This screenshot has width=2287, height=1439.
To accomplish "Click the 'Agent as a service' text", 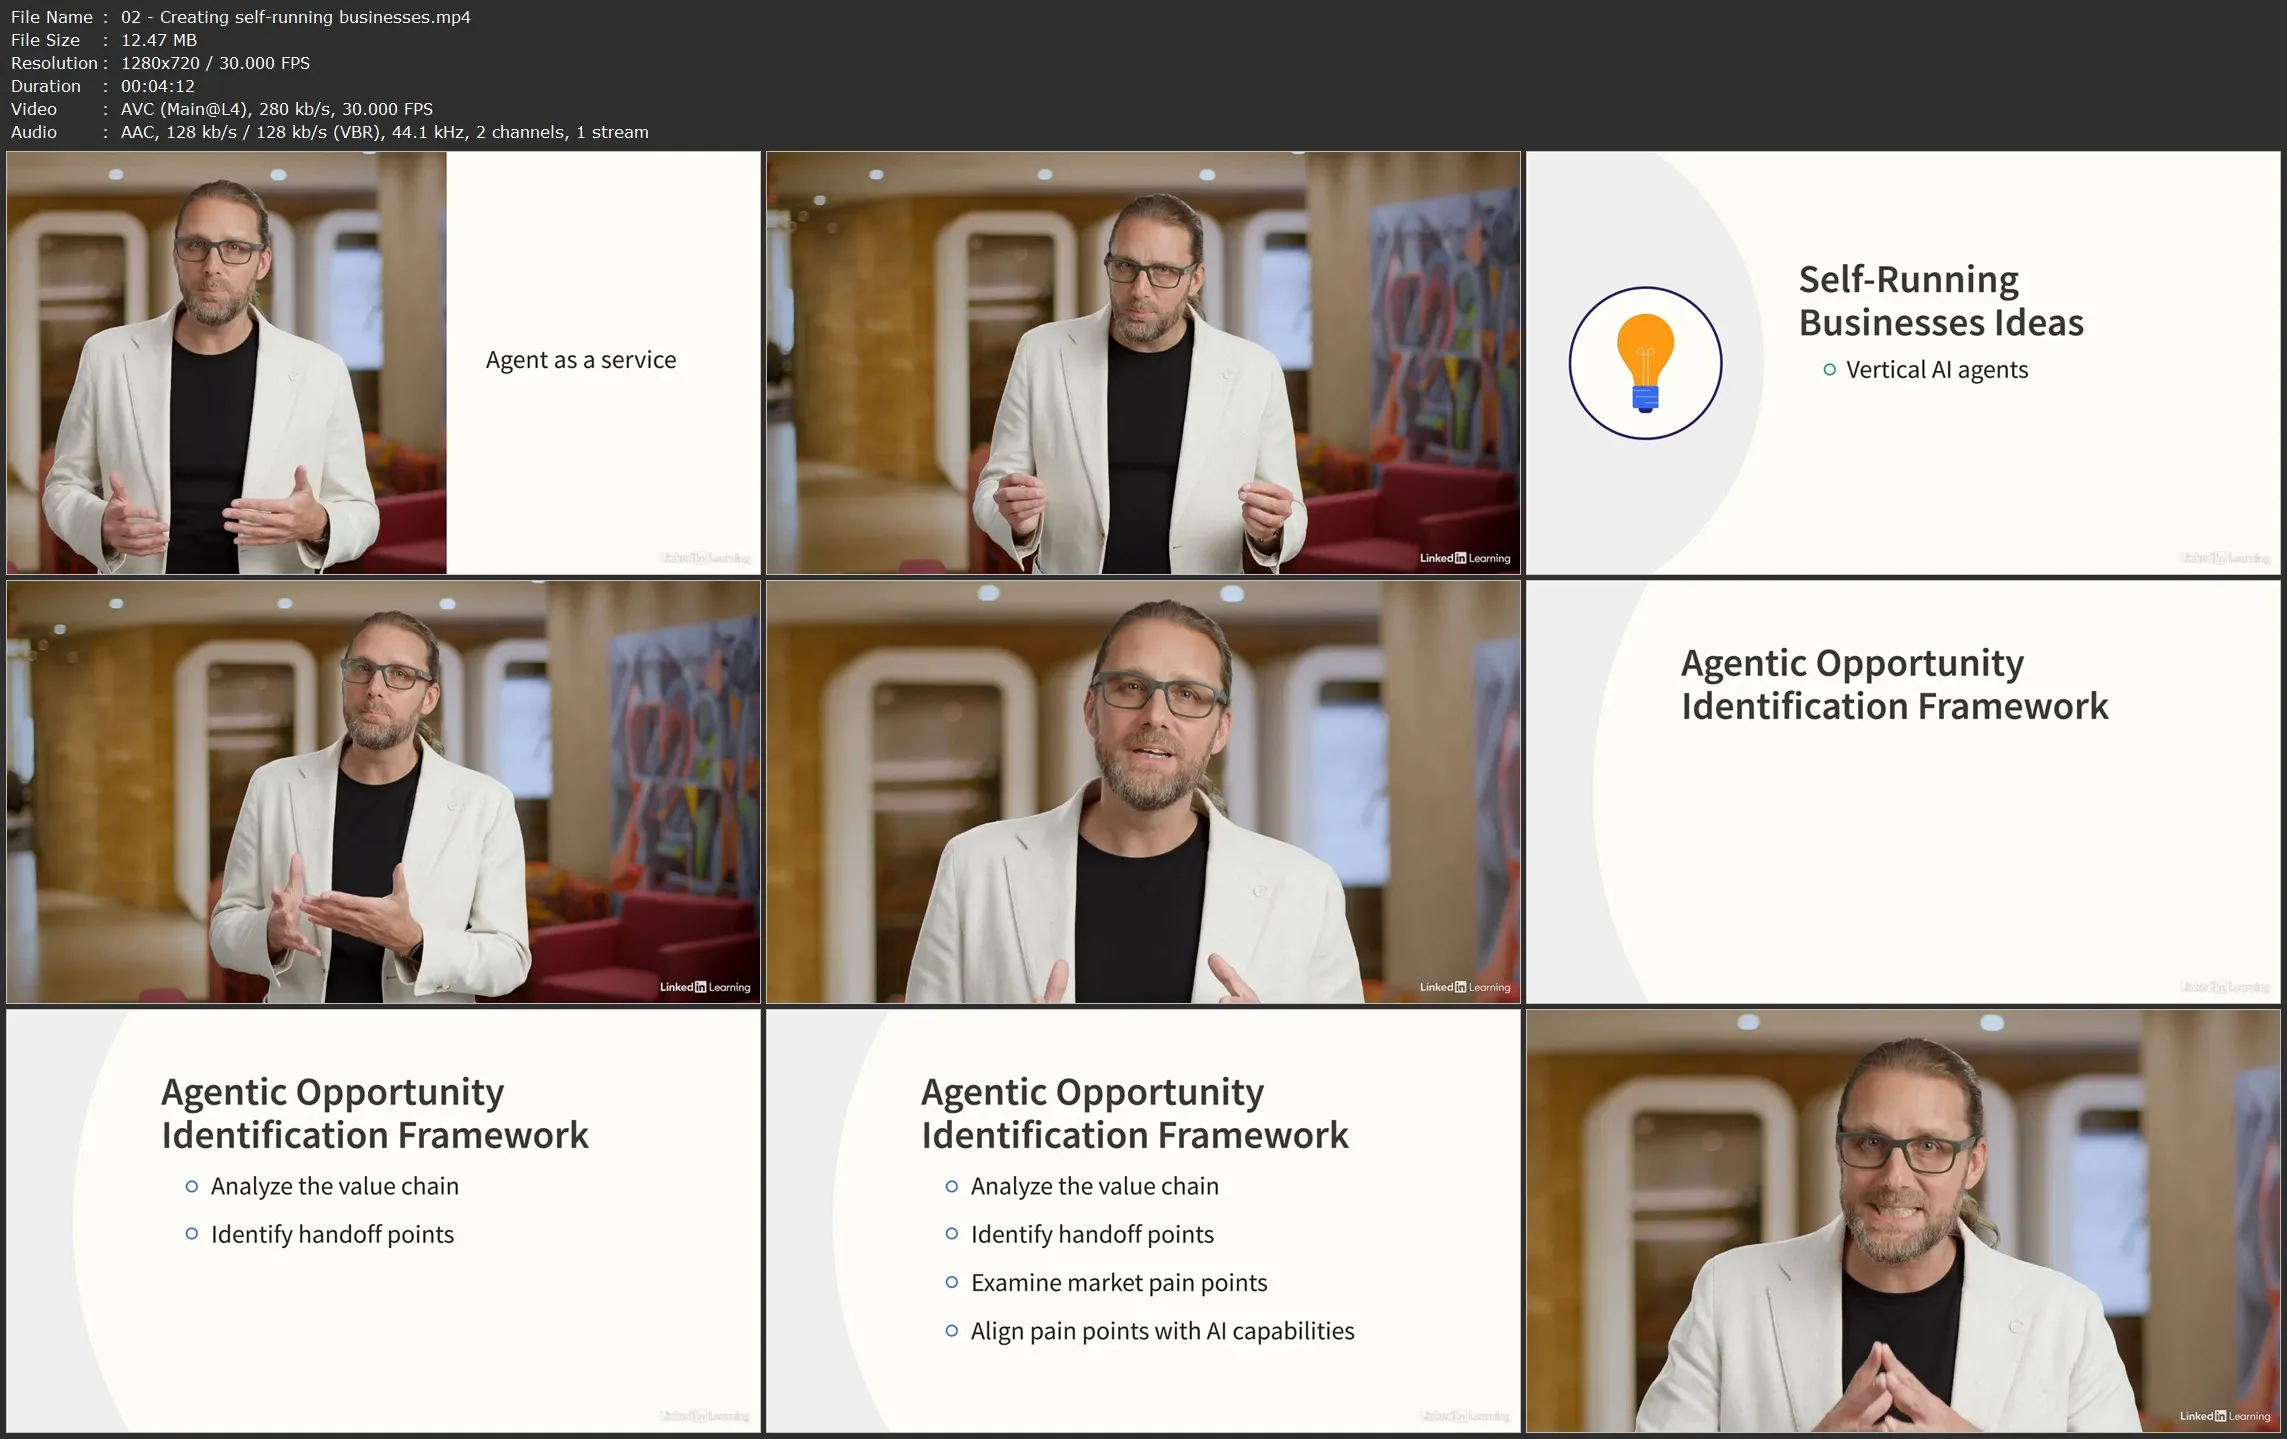I will [x=581, y=360].
